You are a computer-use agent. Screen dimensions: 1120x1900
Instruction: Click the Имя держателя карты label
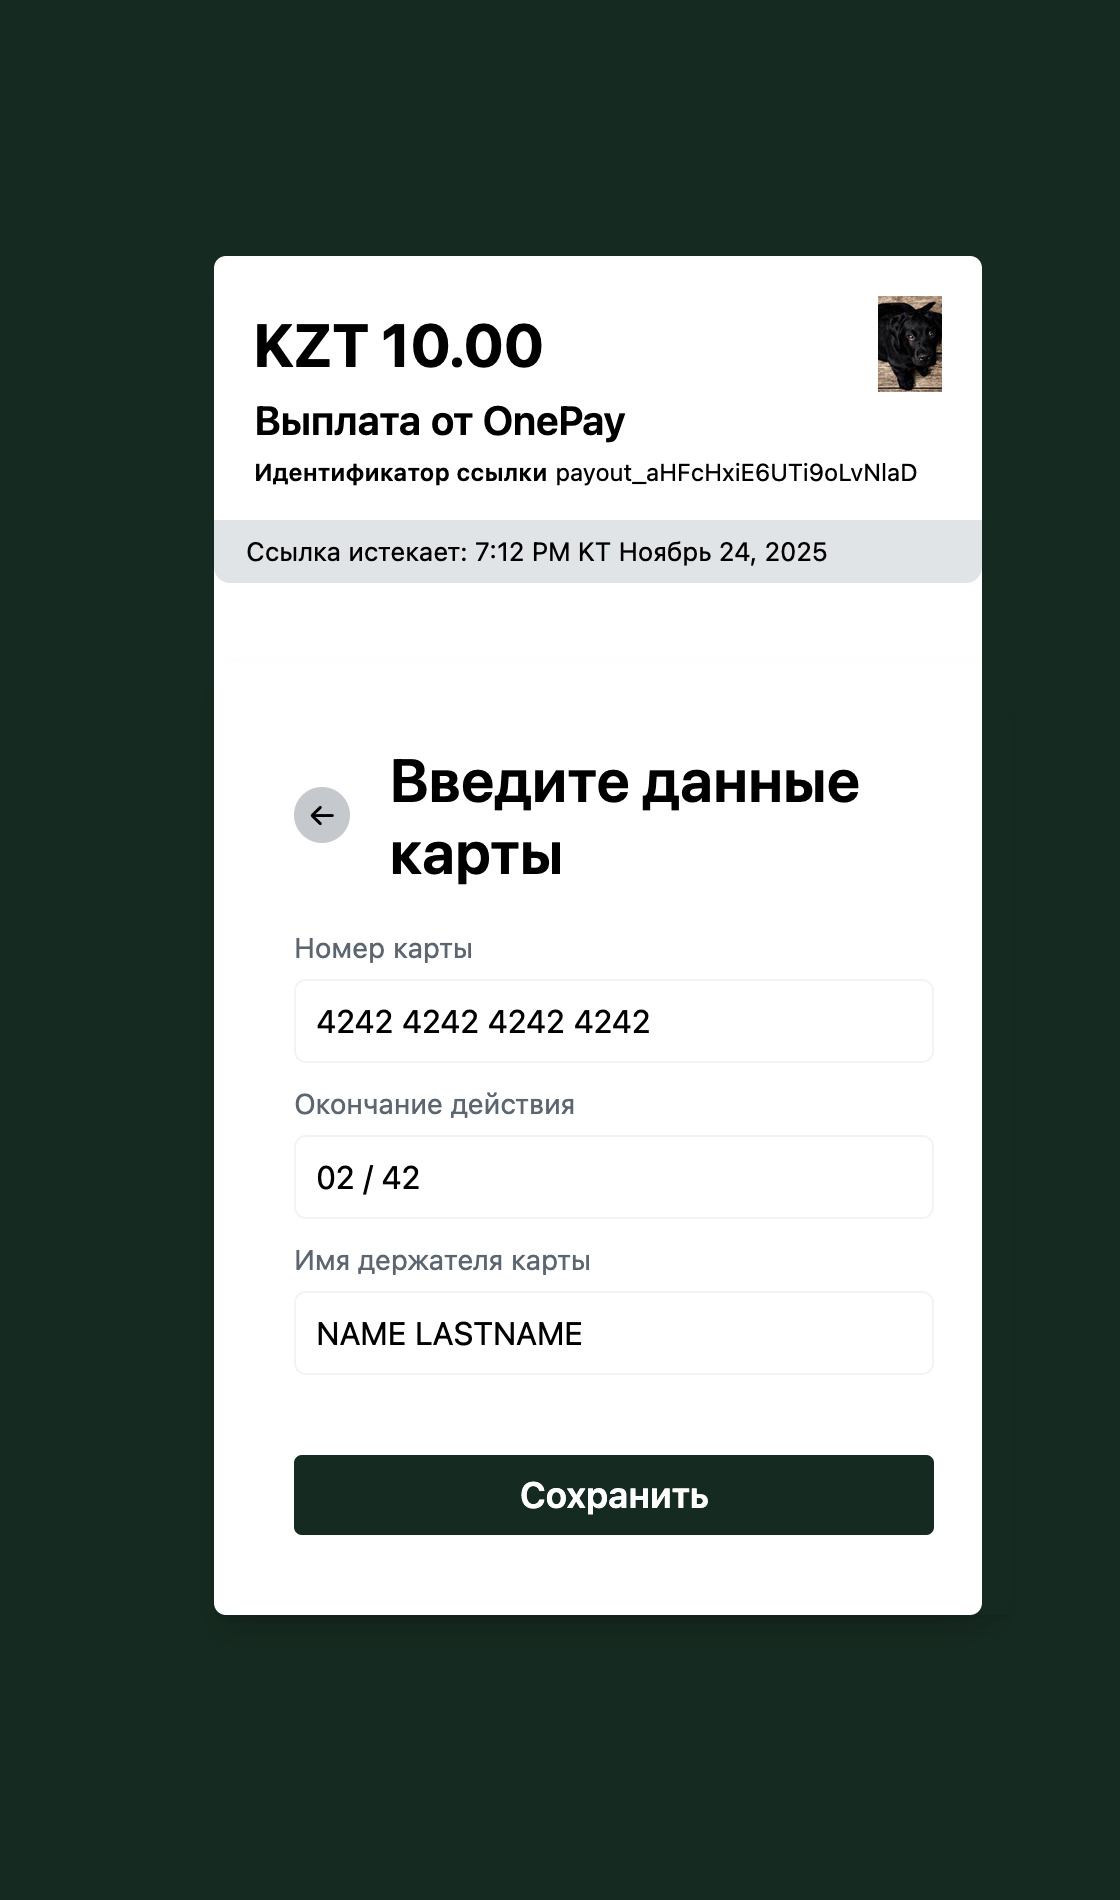[x=442, y=1262]
